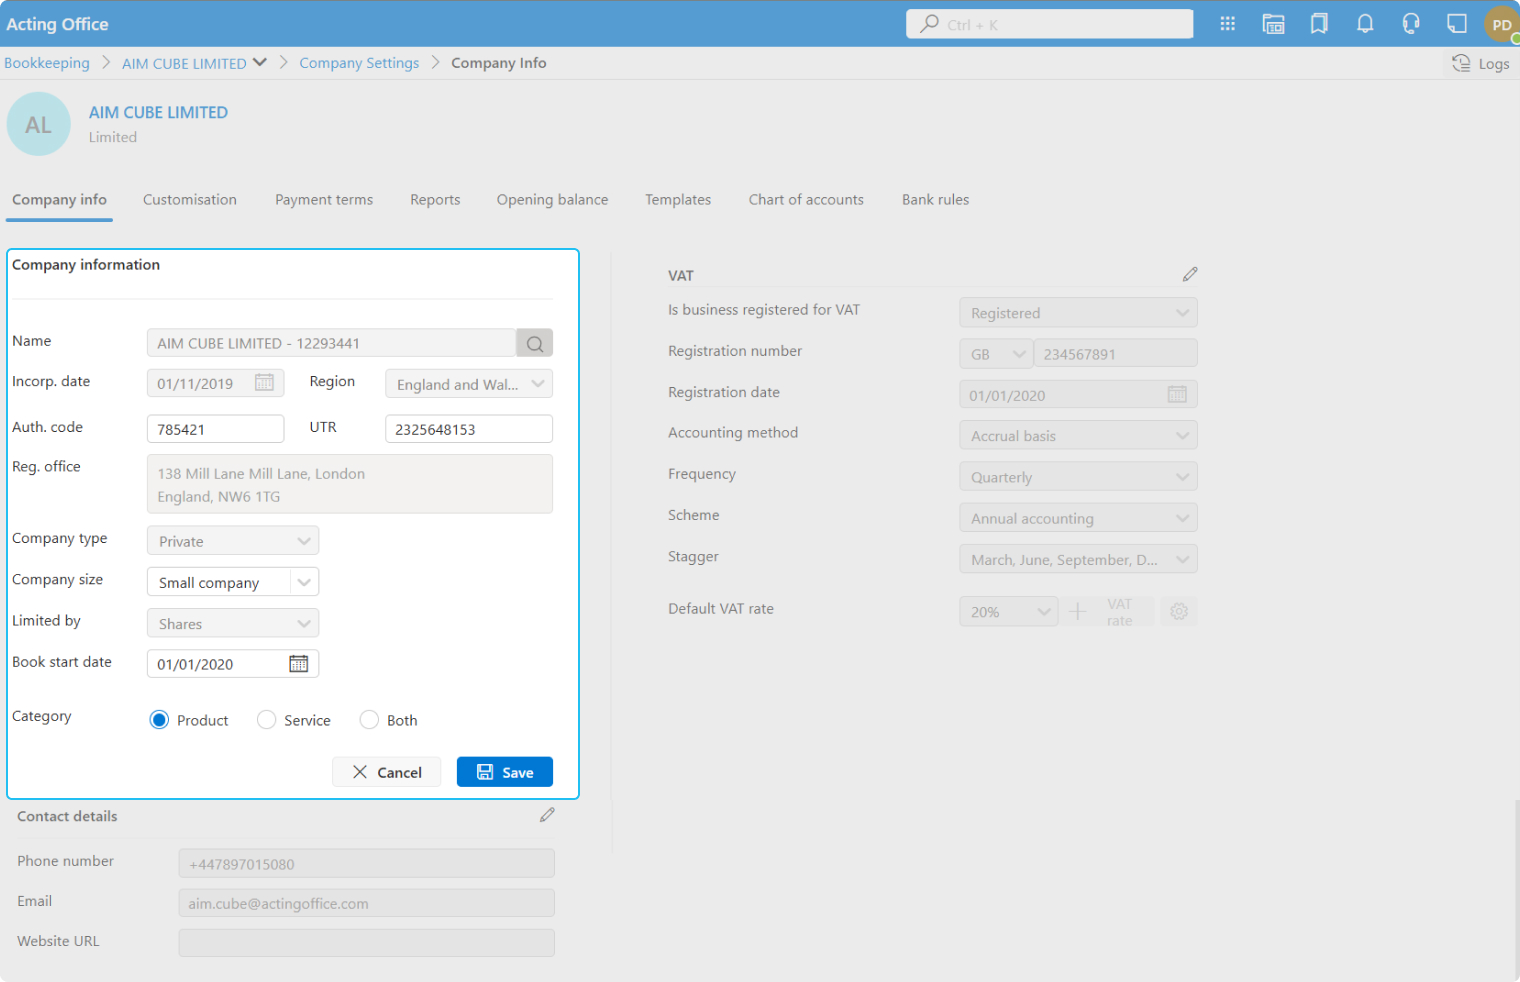
Task: Edit Contact details using pencil icon
Action: point(547,815)
